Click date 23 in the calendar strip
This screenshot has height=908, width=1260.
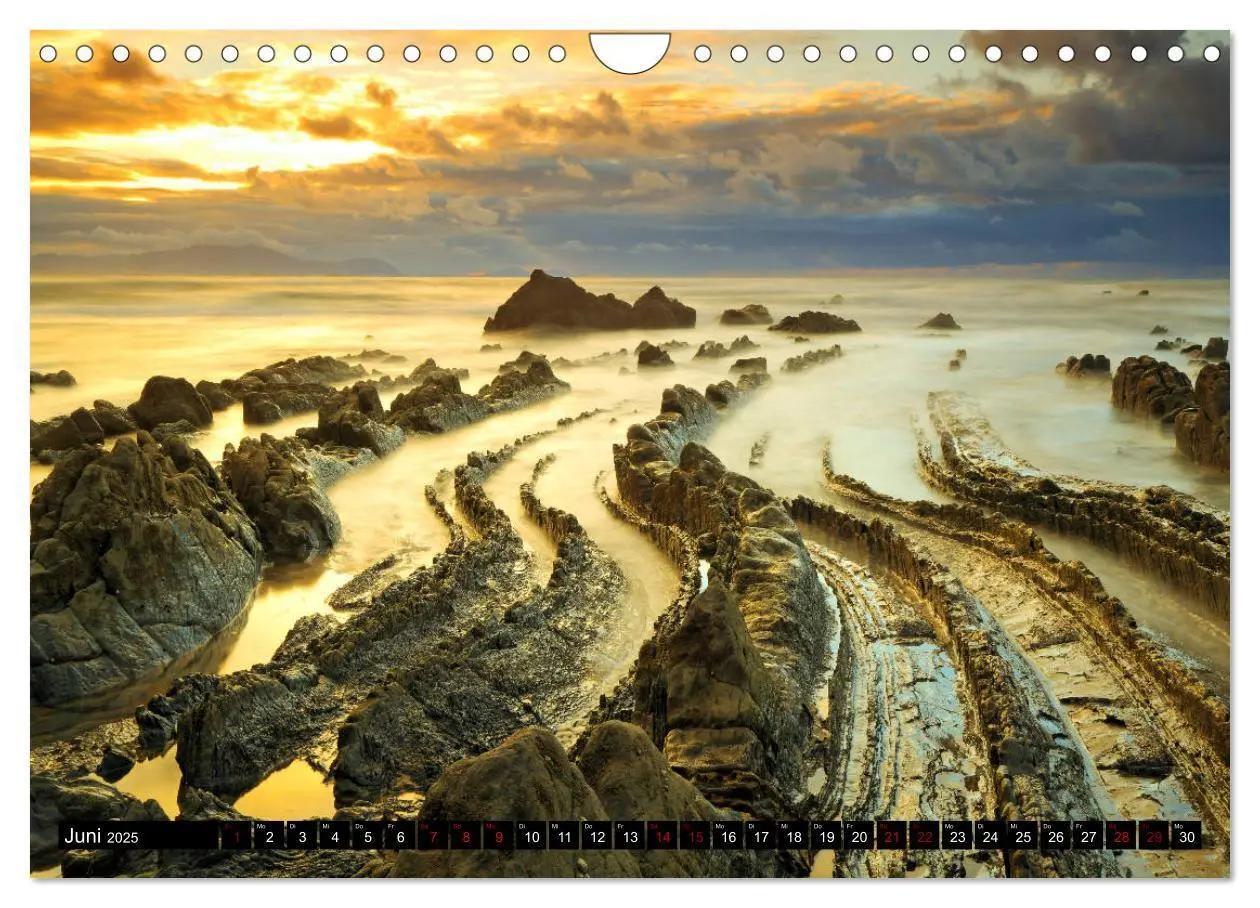[957, 836]
